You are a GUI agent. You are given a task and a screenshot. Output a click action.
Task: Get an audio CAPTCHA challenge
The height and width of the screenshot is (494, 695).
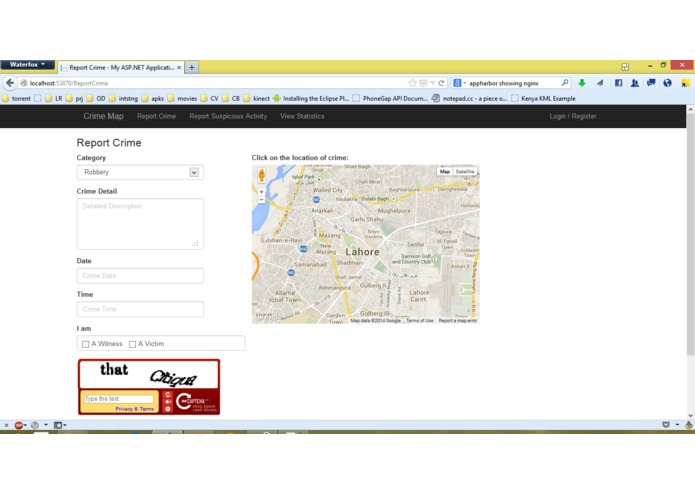tap(168, 402)
